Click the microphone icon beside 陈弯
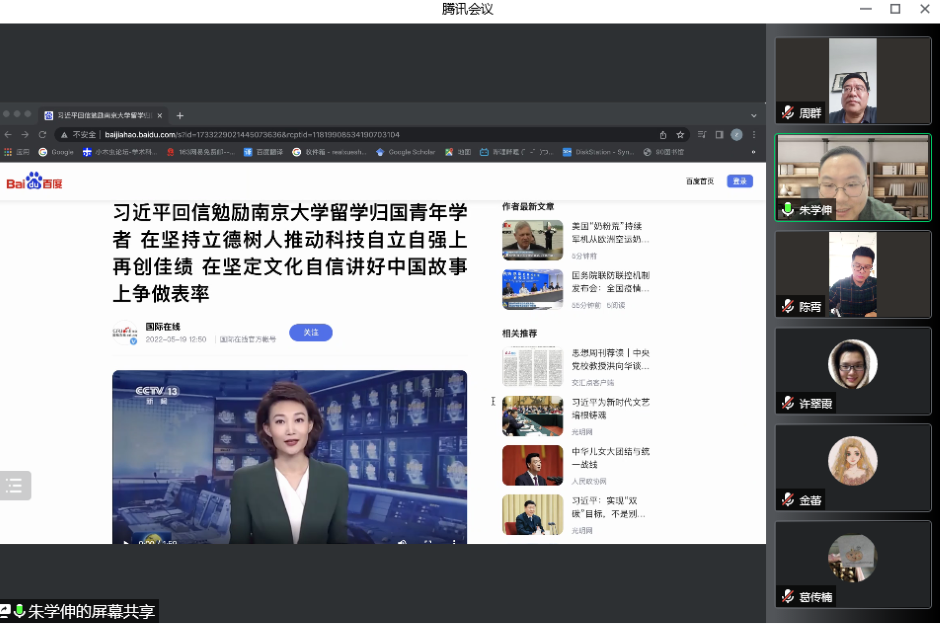Screen dimensions: 940x624 pyautogui.click(x=788, y=307)
